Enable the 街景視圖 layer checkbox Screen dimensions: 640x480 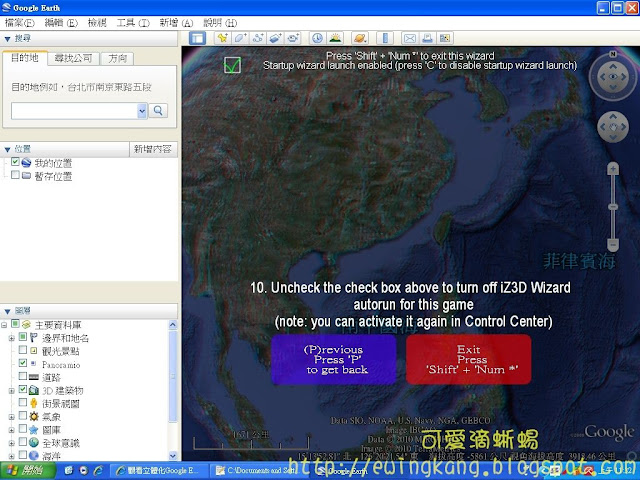23,402
